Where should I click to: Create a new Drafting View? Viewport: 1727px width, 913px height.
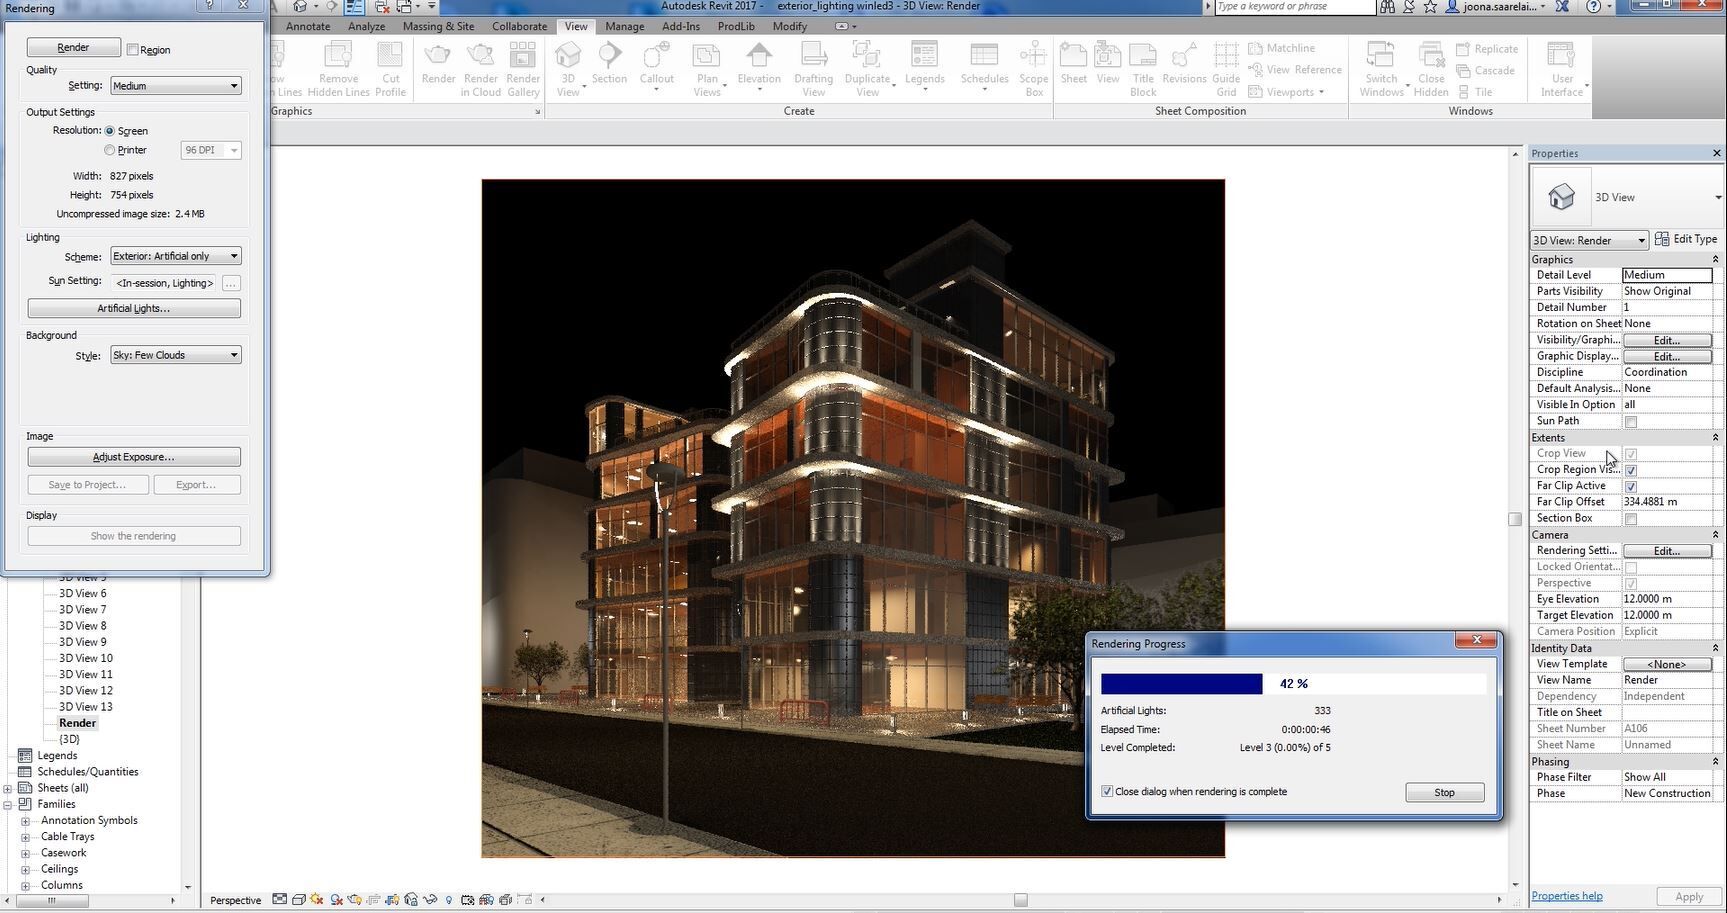(x=812, y=65)
